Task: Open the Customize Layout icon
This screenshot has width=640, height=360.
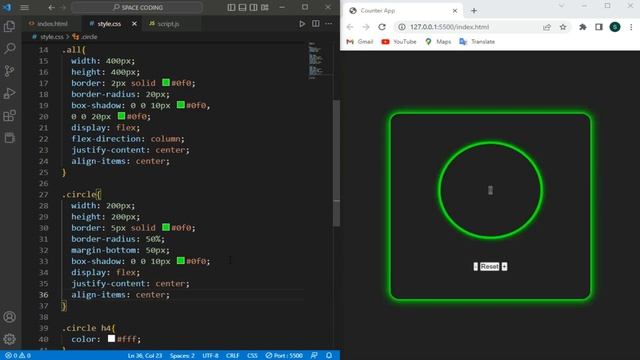Action: coord(265,7)
